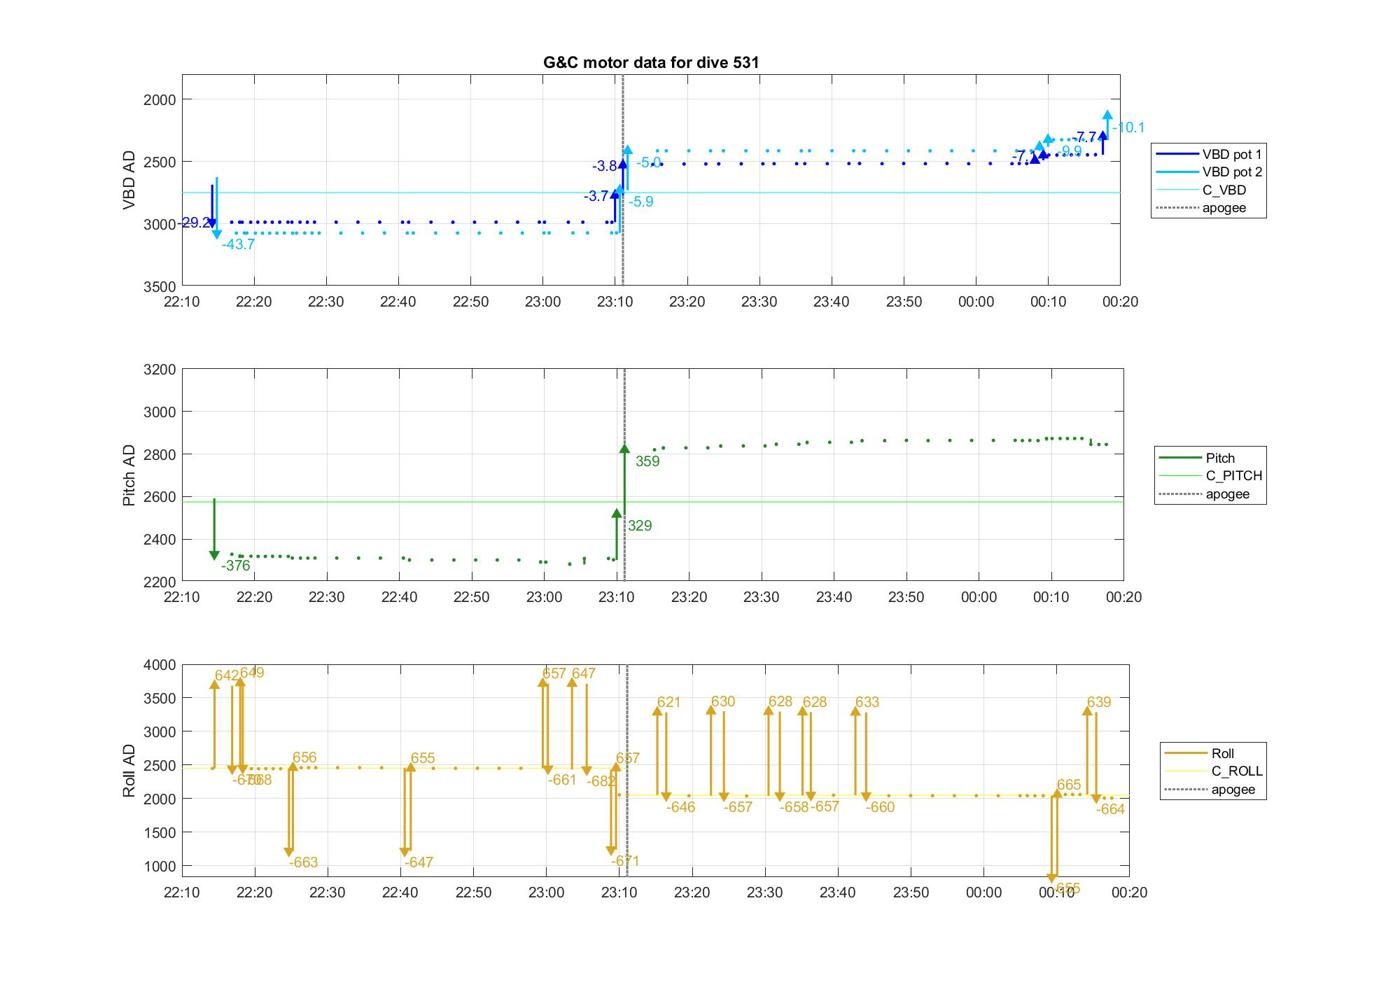This screenshot has width=1400, height=986.
Task: Click the '-7.7' VBD annotation
Action: 1084,137
